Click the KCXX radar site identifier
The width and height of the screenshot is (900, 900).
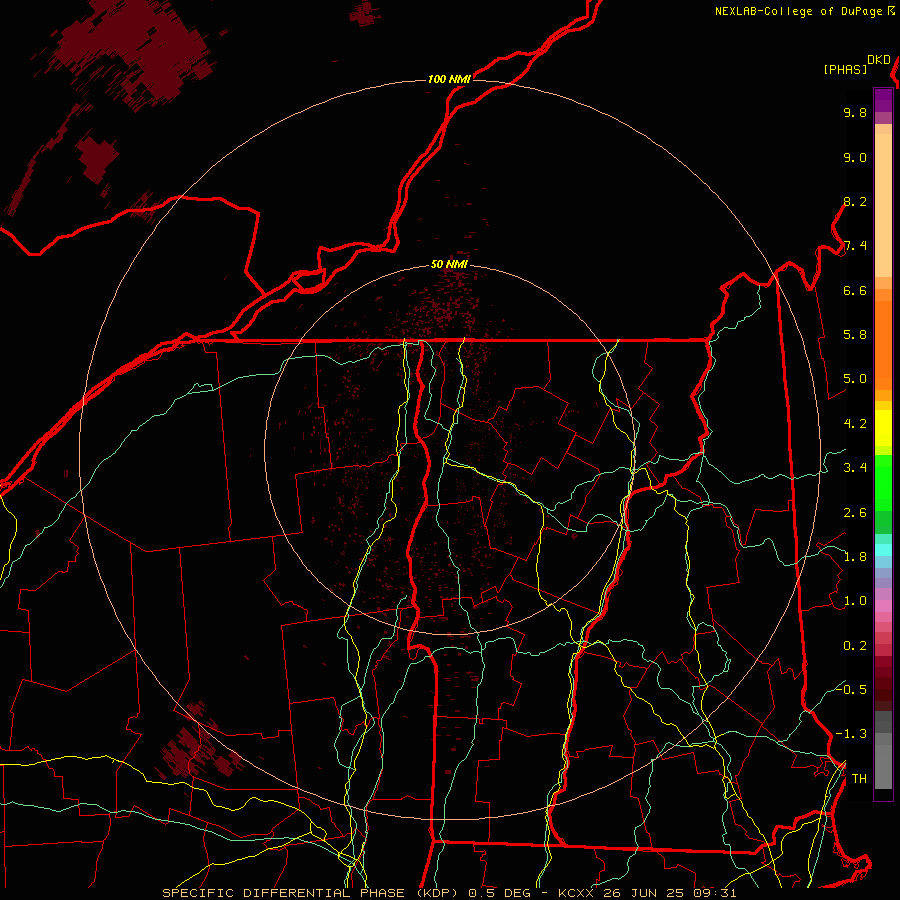click(576, 893)
